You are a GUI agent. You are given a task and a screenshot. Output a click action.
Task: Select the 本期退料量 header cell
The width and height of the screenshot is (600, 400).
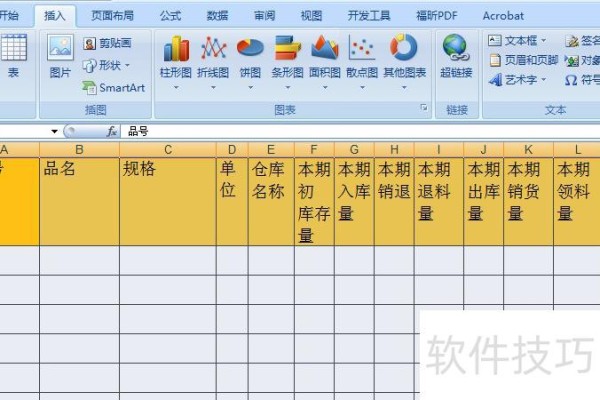439,201
